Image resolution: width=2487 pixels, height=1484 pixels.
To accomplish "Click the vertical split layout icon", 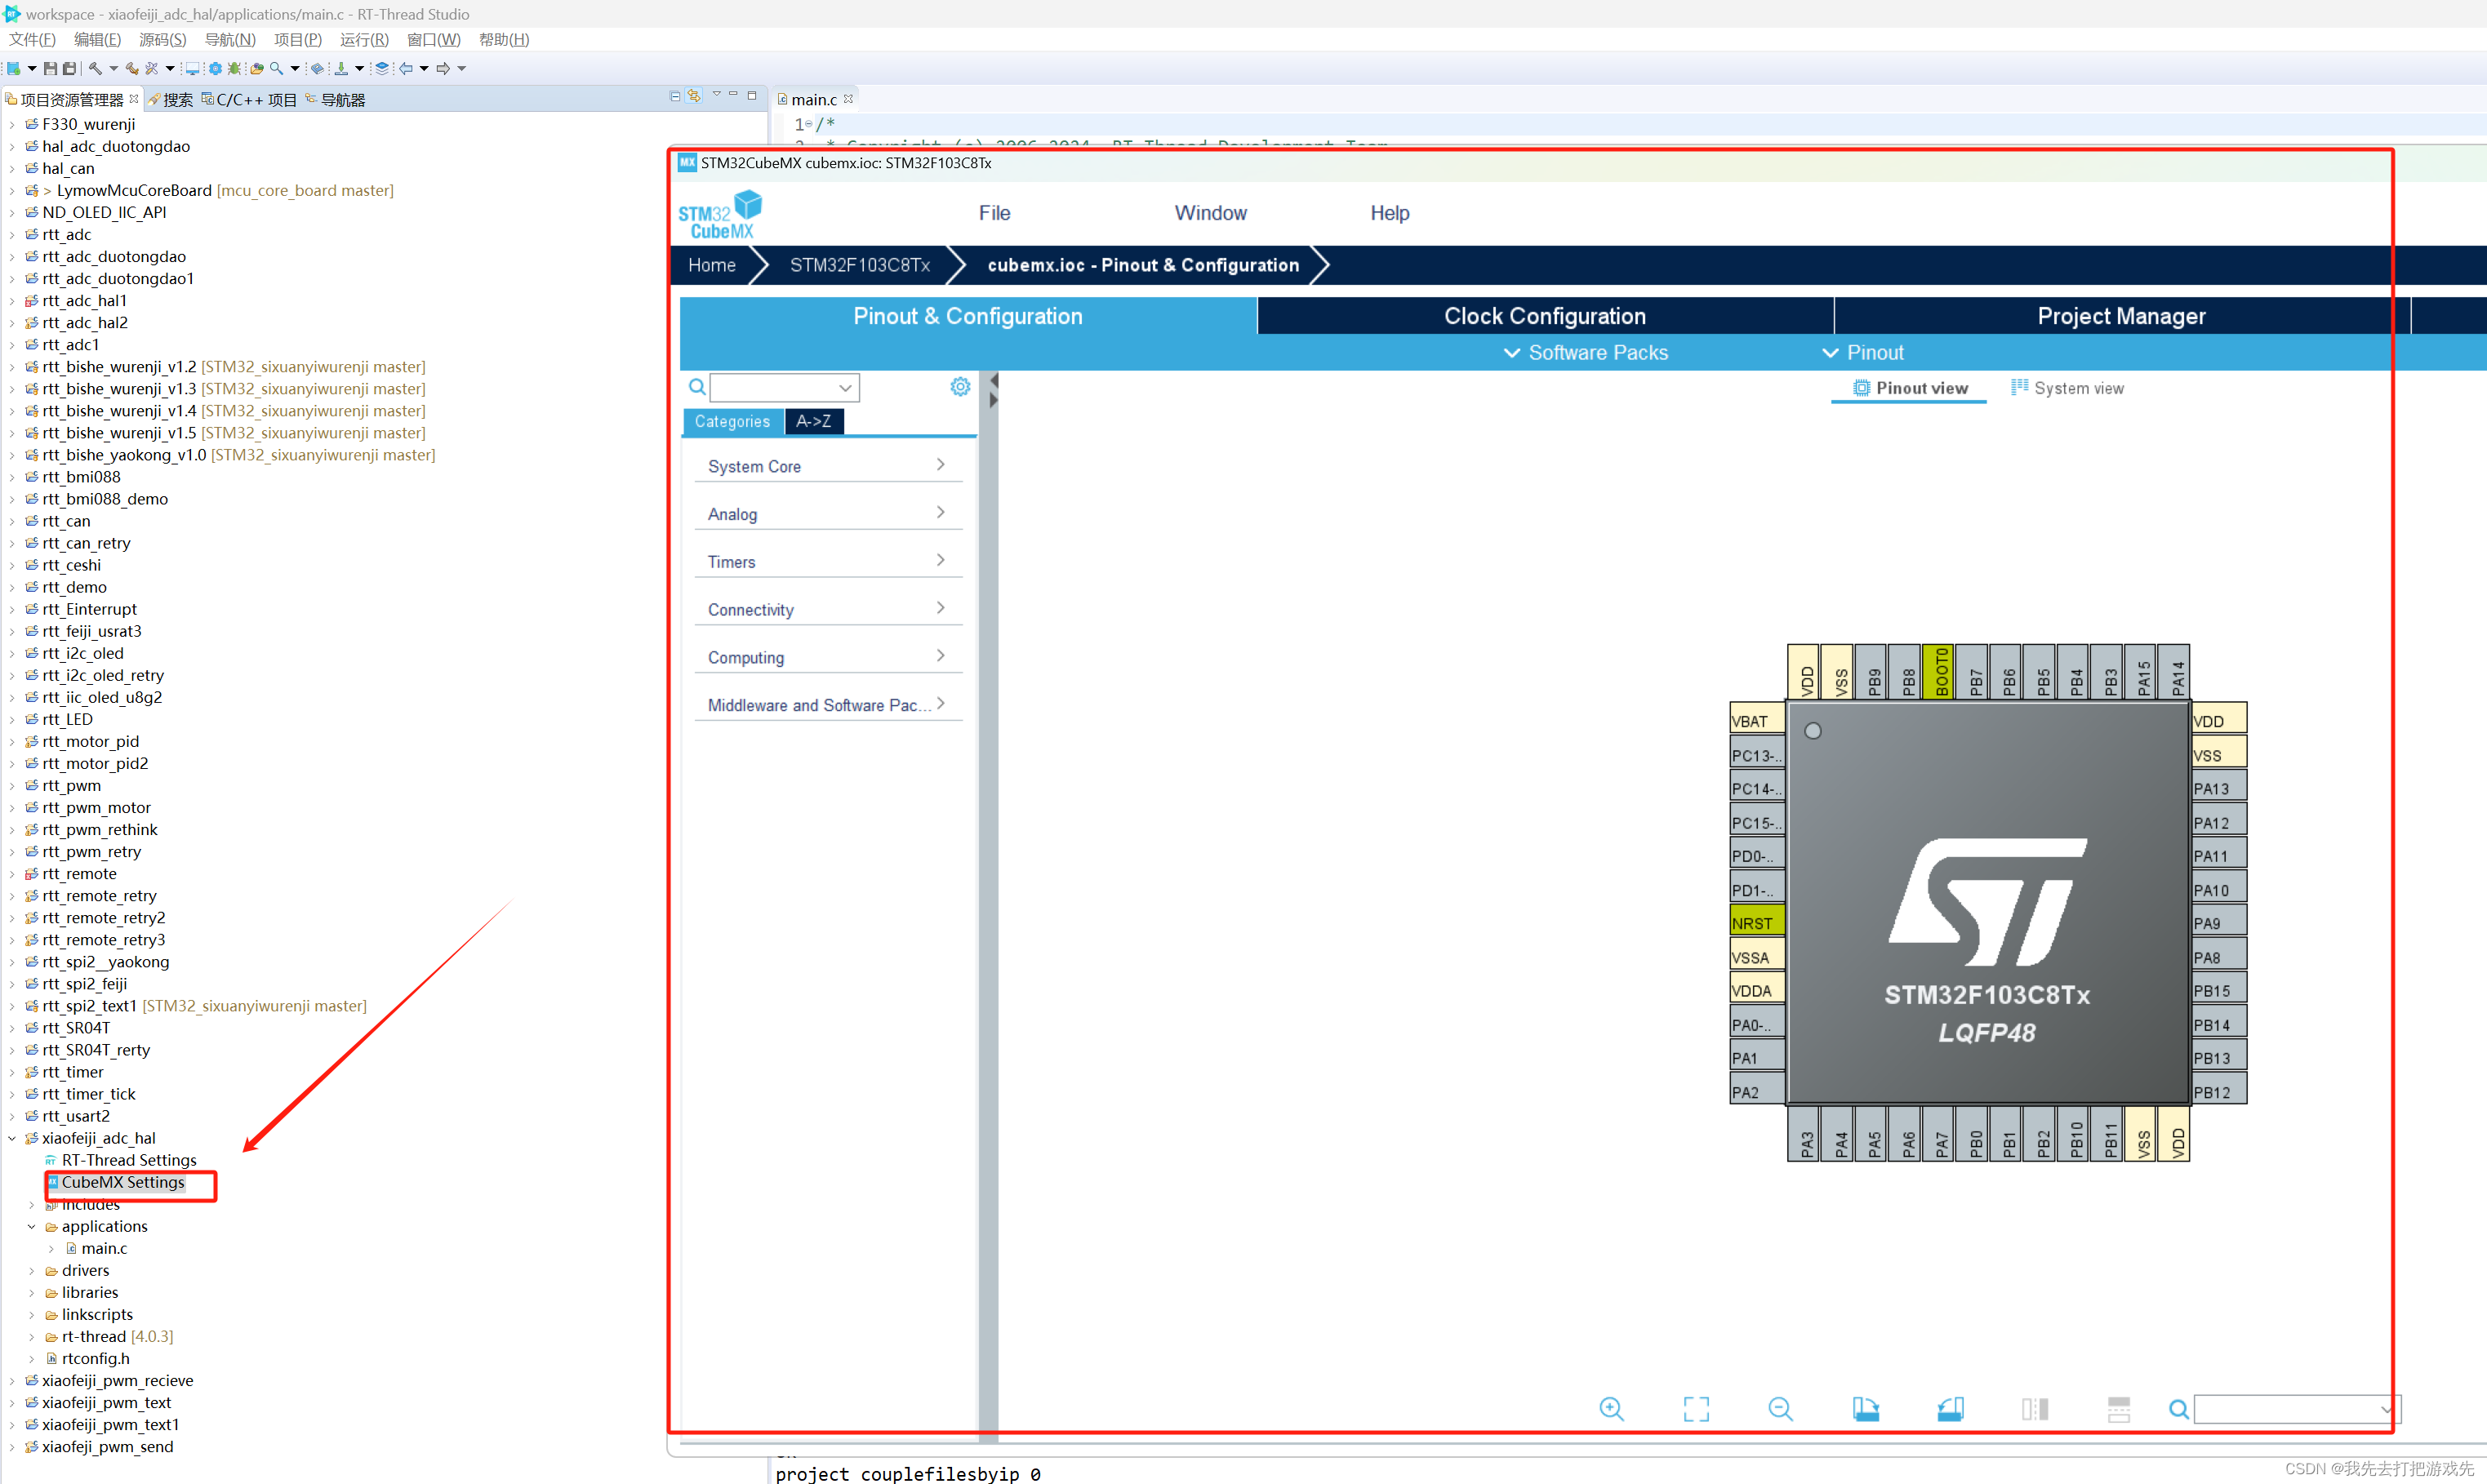I will click(x=2035, y=1409).
